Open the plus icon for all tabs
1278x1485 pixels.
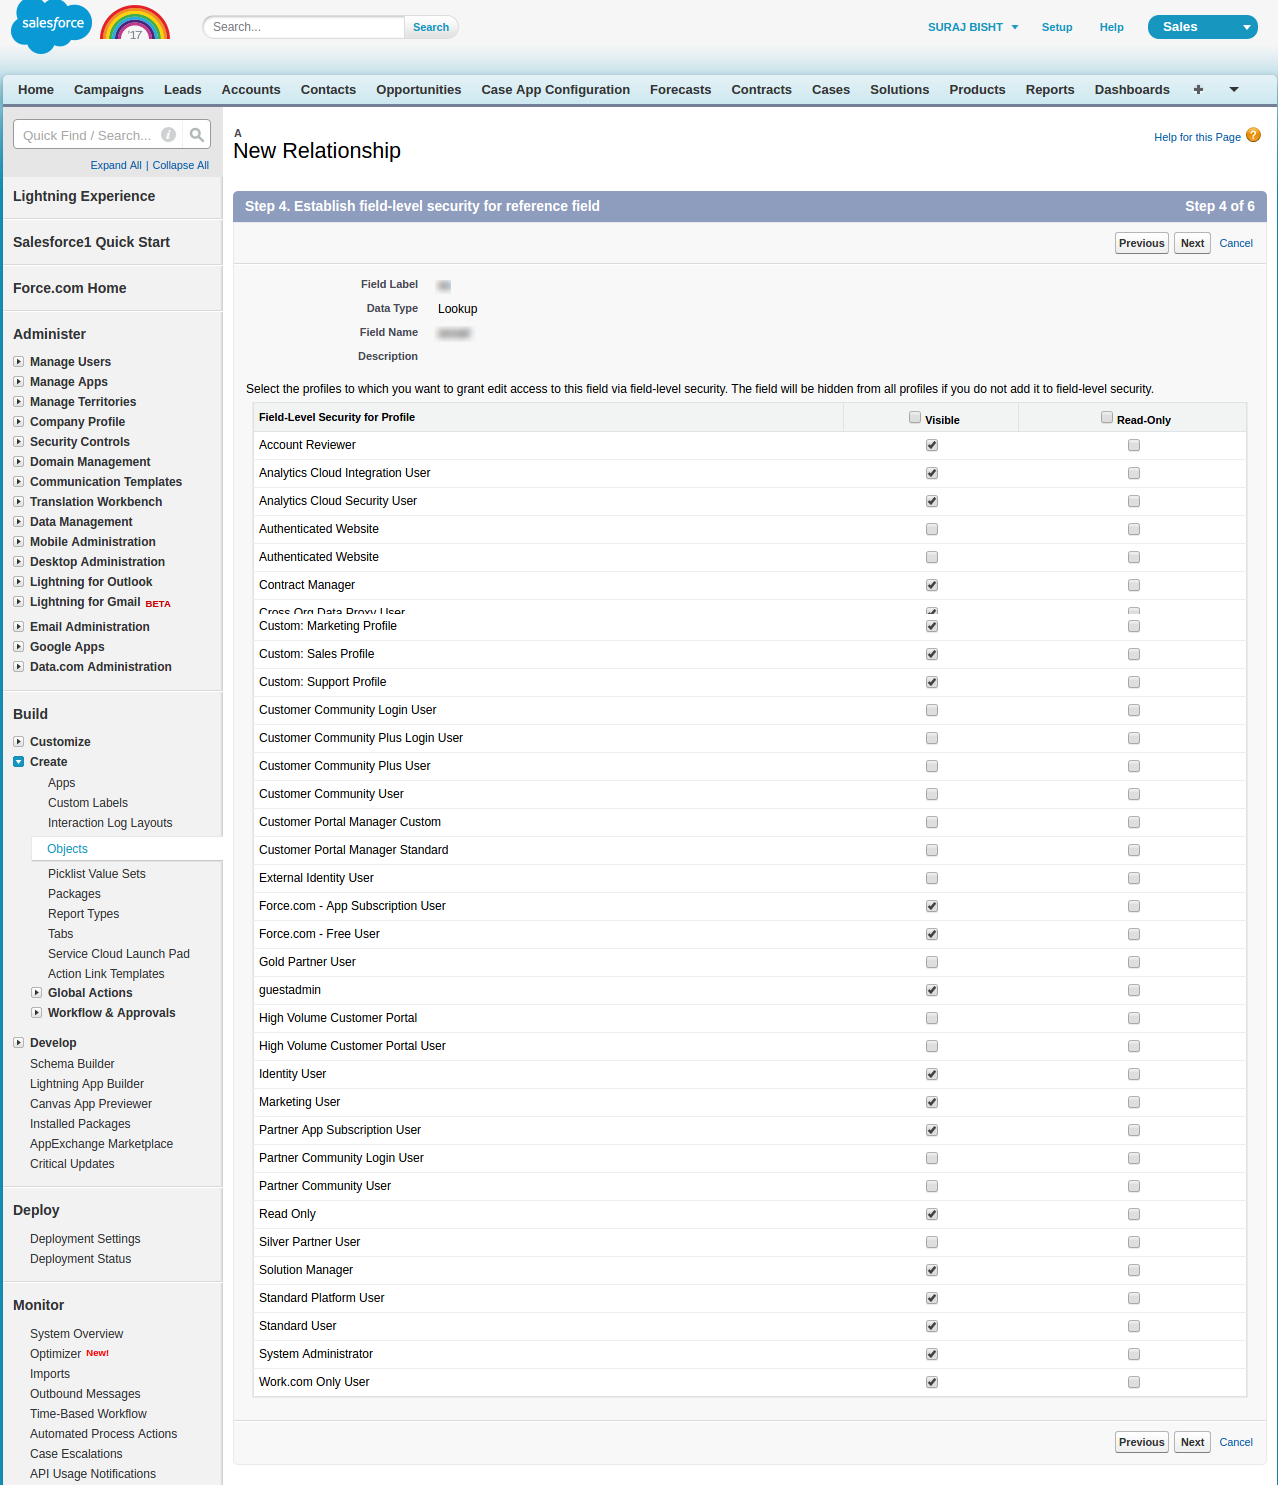(1198, 90)
